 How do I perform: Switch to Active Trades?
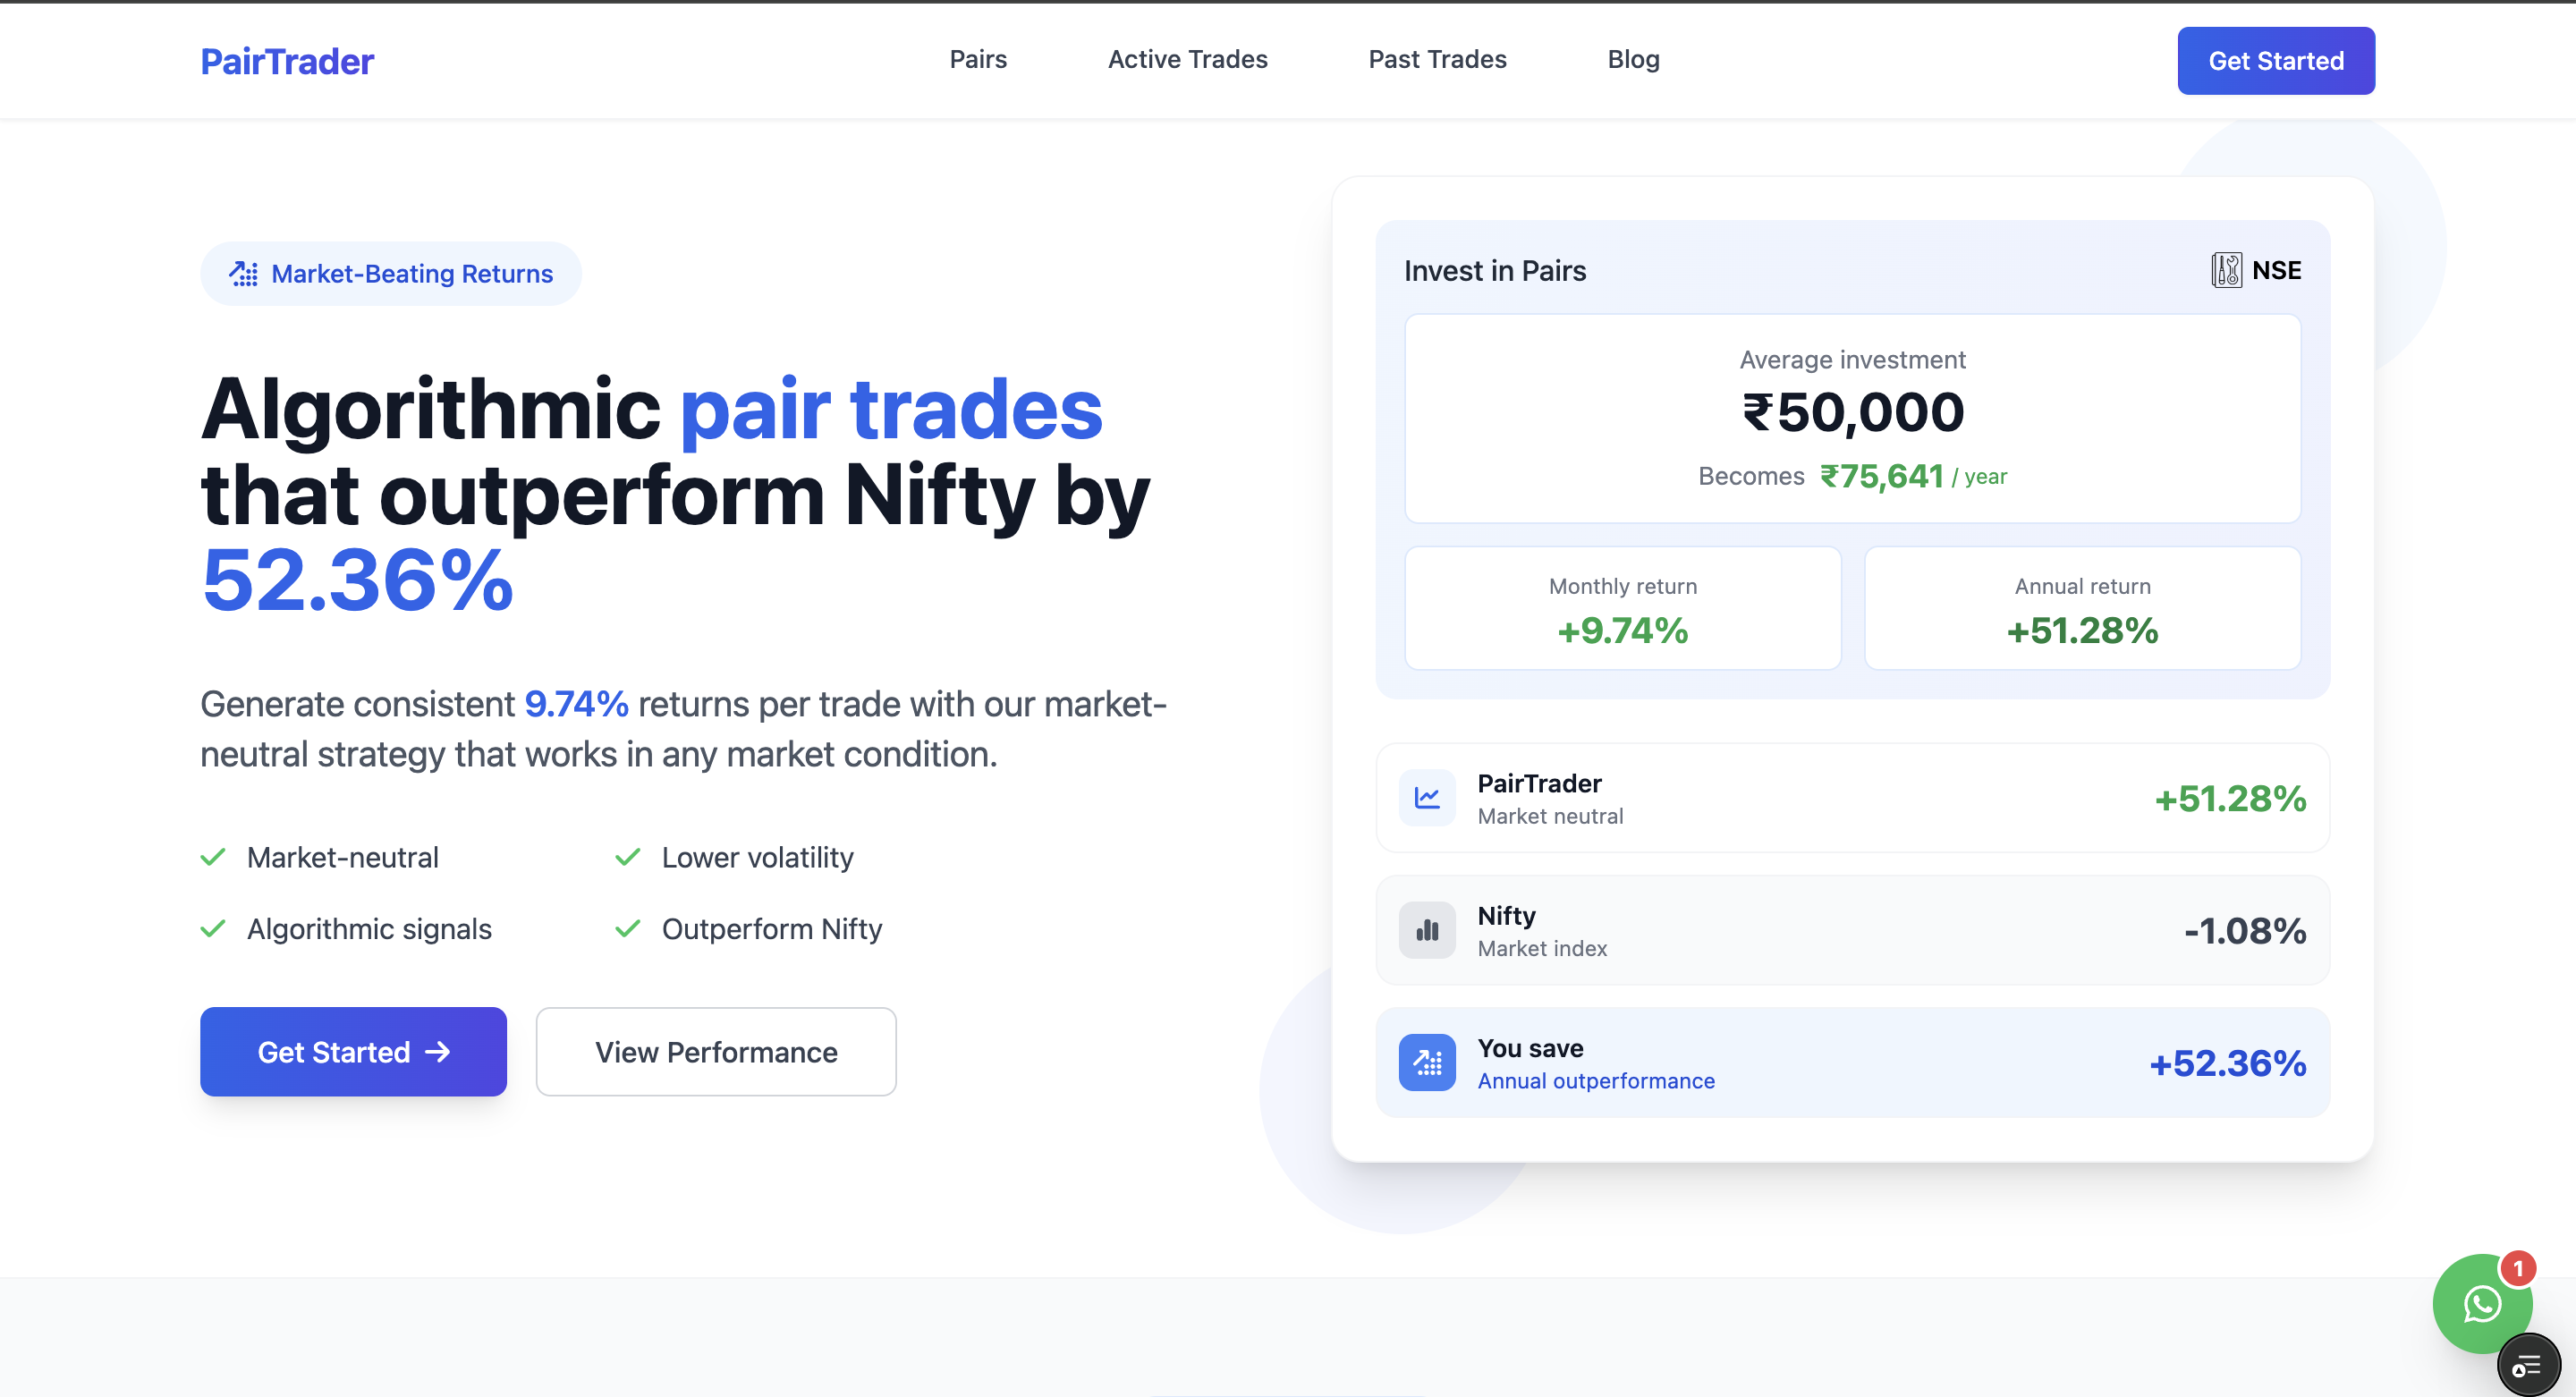pyautogui.click(x=1187, y=59)
